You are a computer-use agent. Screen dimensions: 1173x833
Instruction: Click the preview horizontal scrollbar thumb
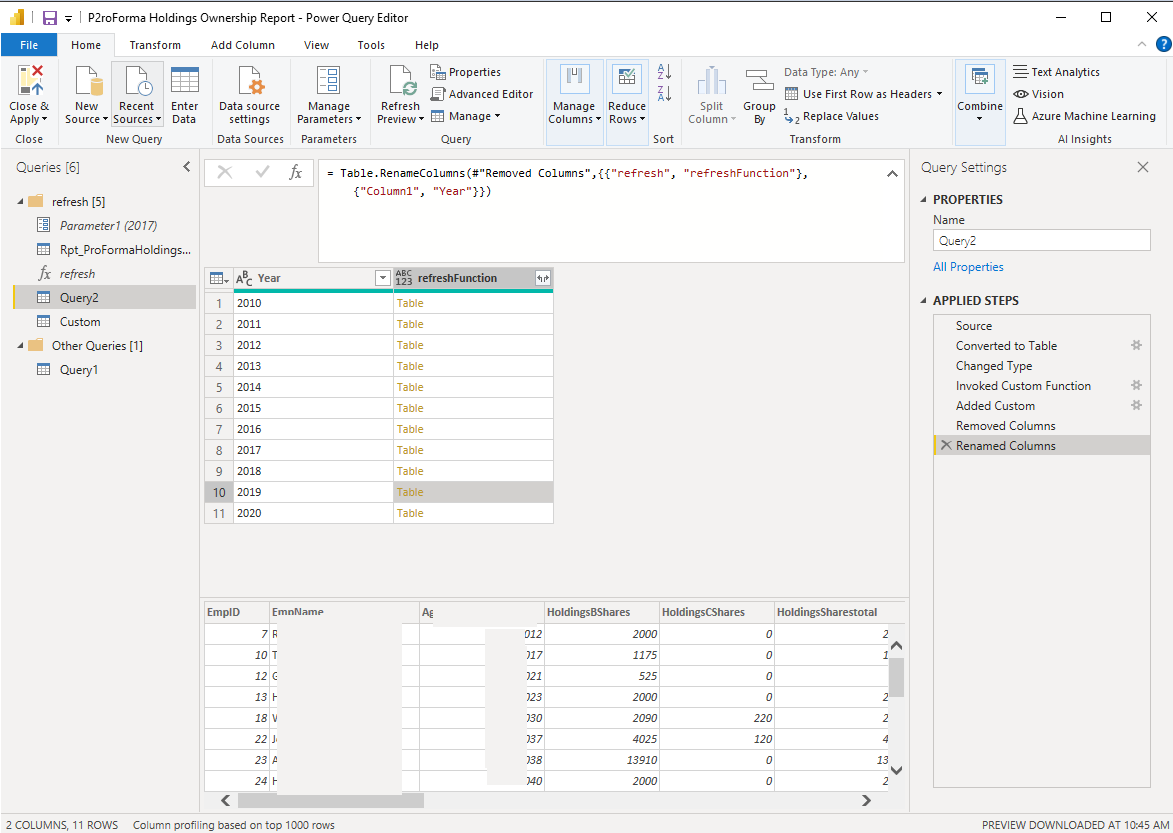pos(331,800)
